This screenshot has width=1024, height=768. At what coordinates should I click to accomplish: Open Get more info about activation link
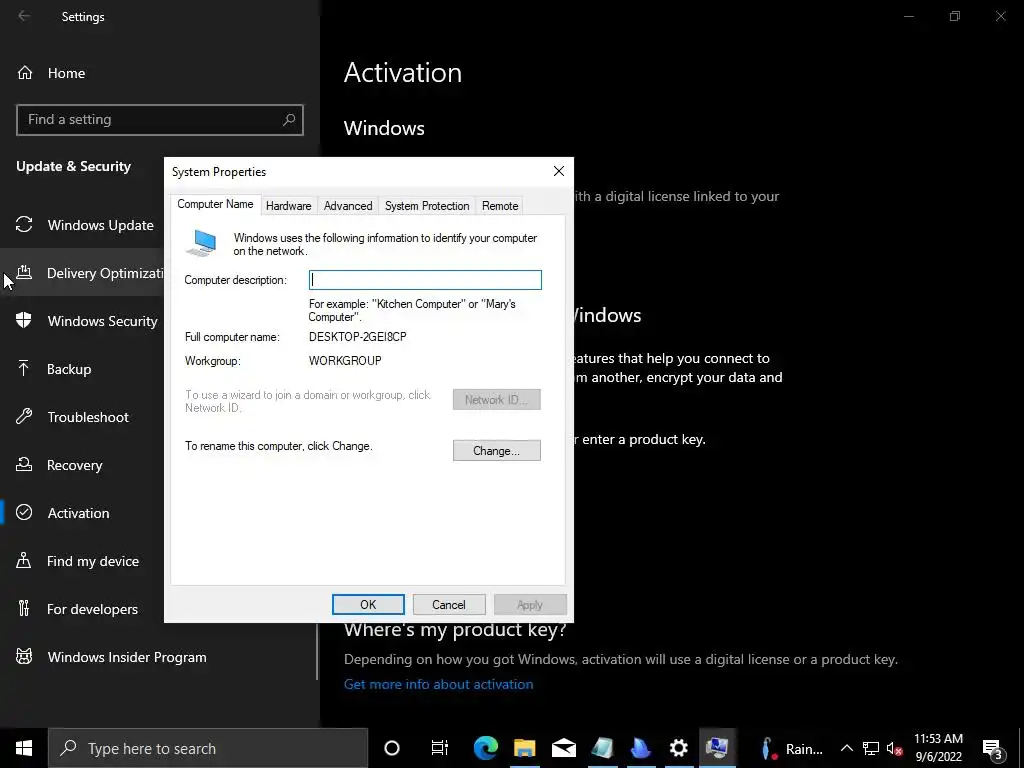coord(438,684)
